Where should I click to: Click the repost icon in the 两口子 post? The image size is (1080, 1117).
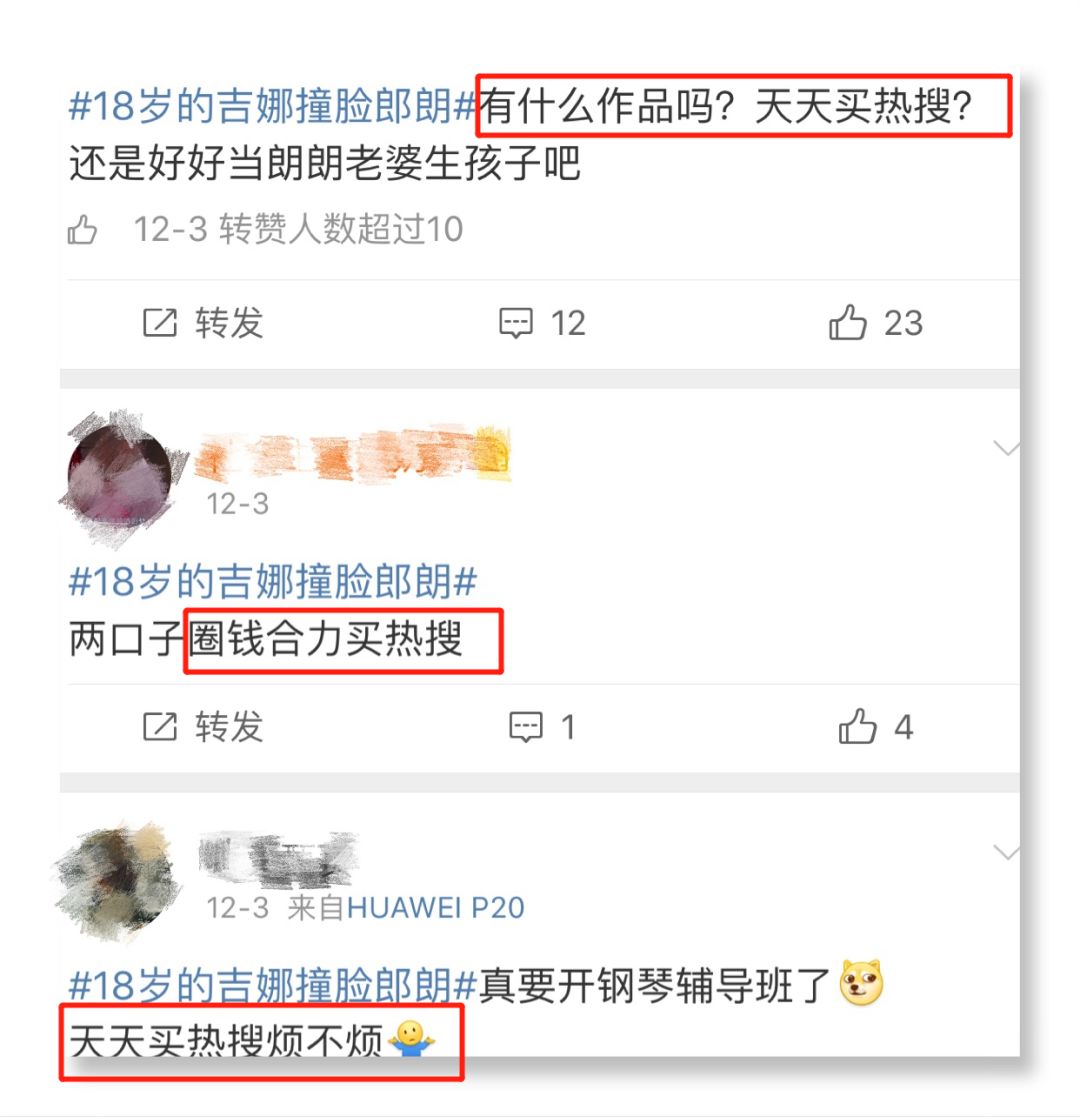[x=160, y=727]
